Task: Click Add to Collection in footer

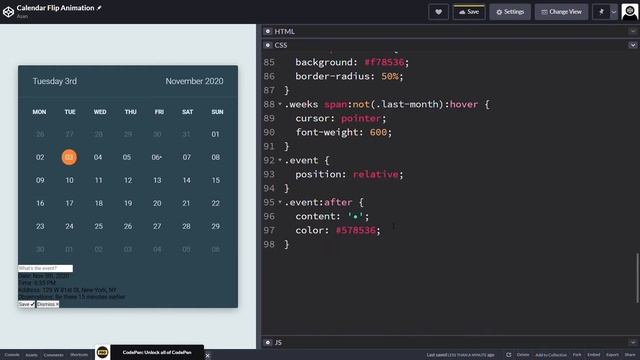Action: tap(550, 355)
